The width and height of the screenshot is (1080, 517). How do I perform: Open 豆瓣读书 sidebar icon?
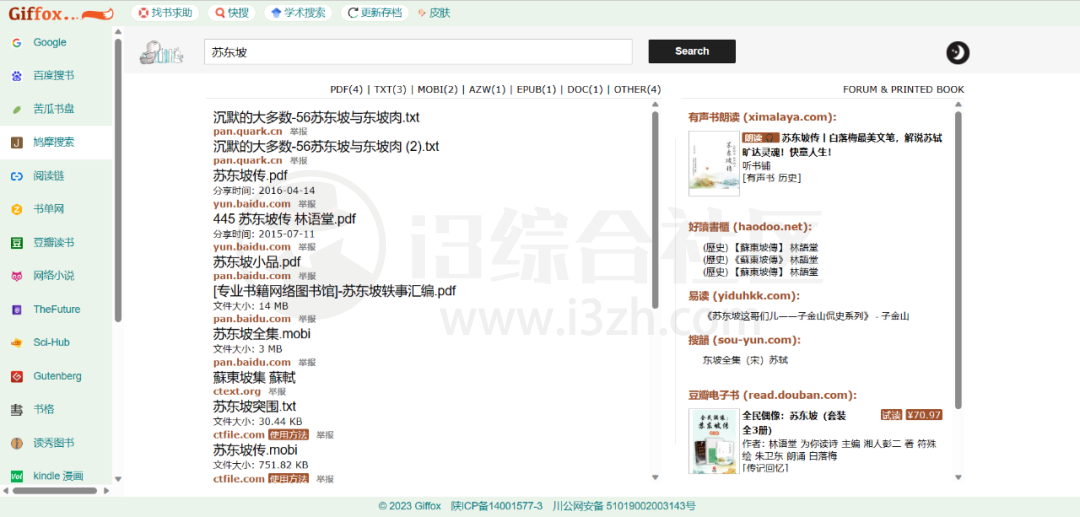click(x=17, y=242)
